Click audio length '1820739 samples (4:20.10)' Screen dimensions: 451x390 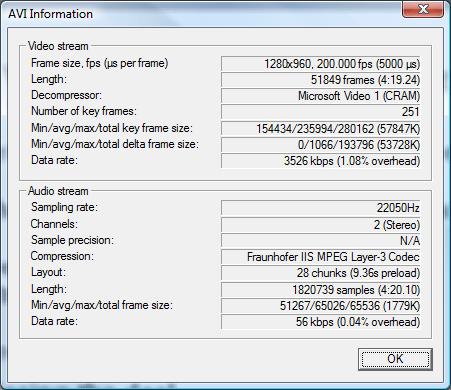point(321,290)
